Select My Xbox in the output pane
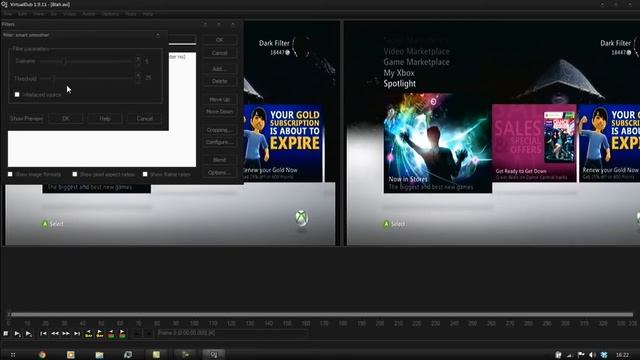This screenshot has width=640, height=360. (399, 73)
